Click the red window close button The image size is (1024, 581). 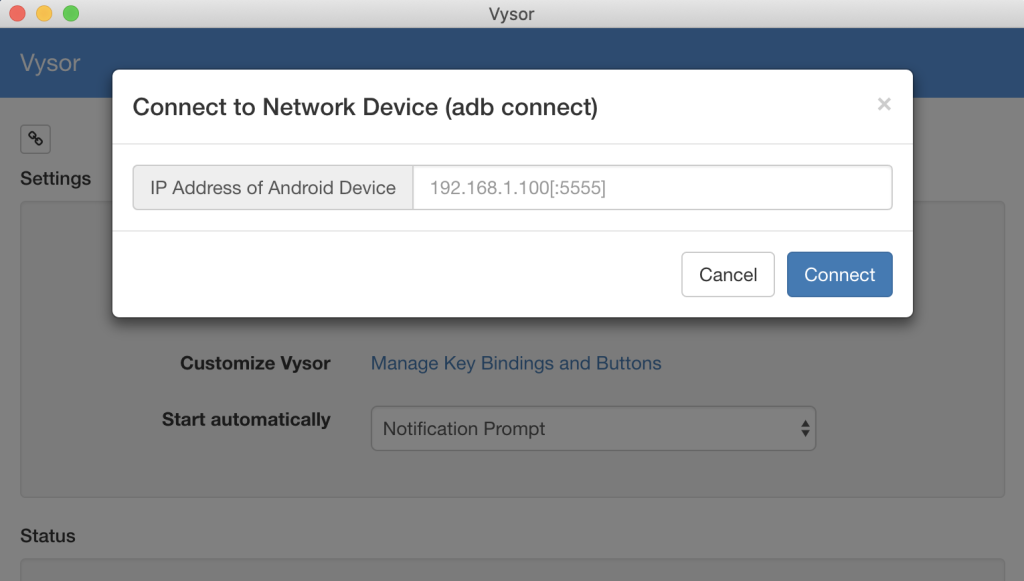(18, 13)
